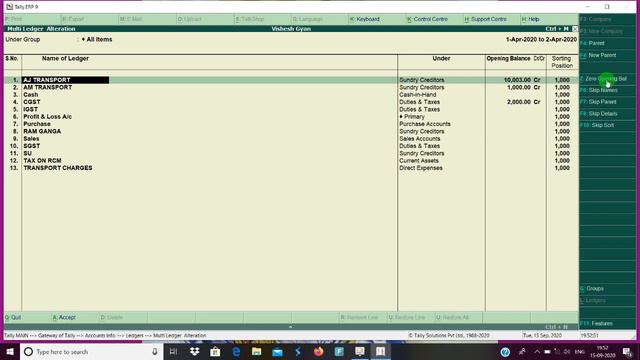Viewport: 640px width, 360px height.
Task: Click Sales Accounts group cell
Action: pyautogui.click(x=420, y=139)
